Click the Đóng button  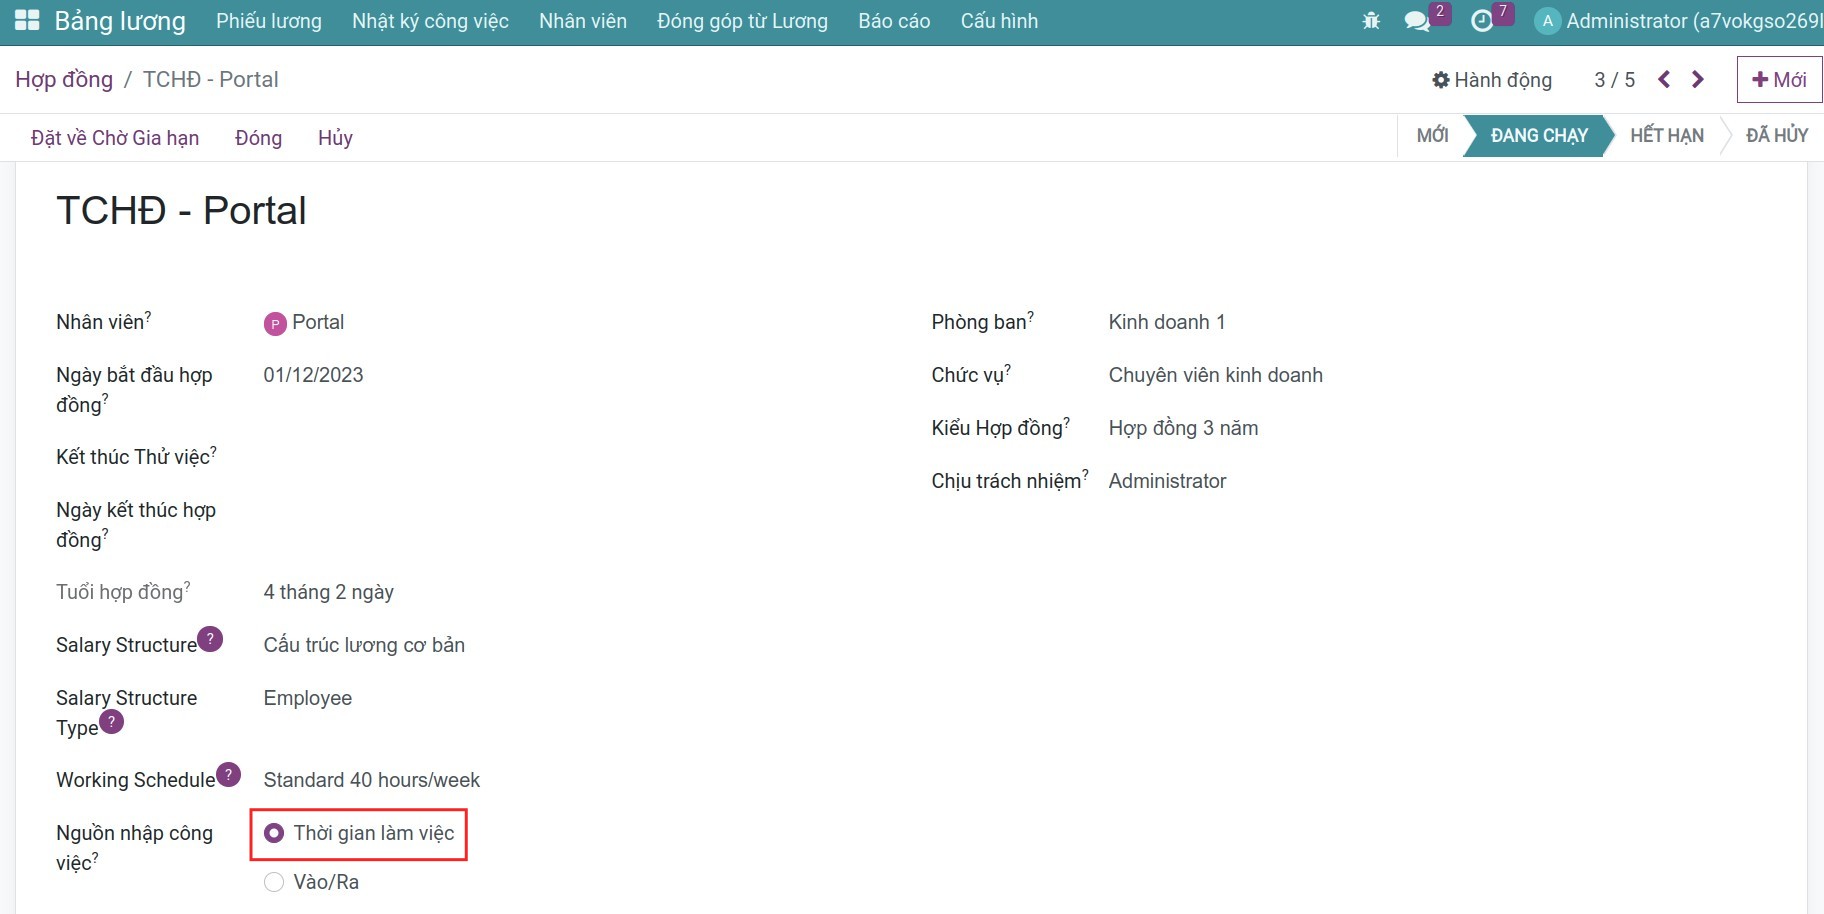coord(258,138)
